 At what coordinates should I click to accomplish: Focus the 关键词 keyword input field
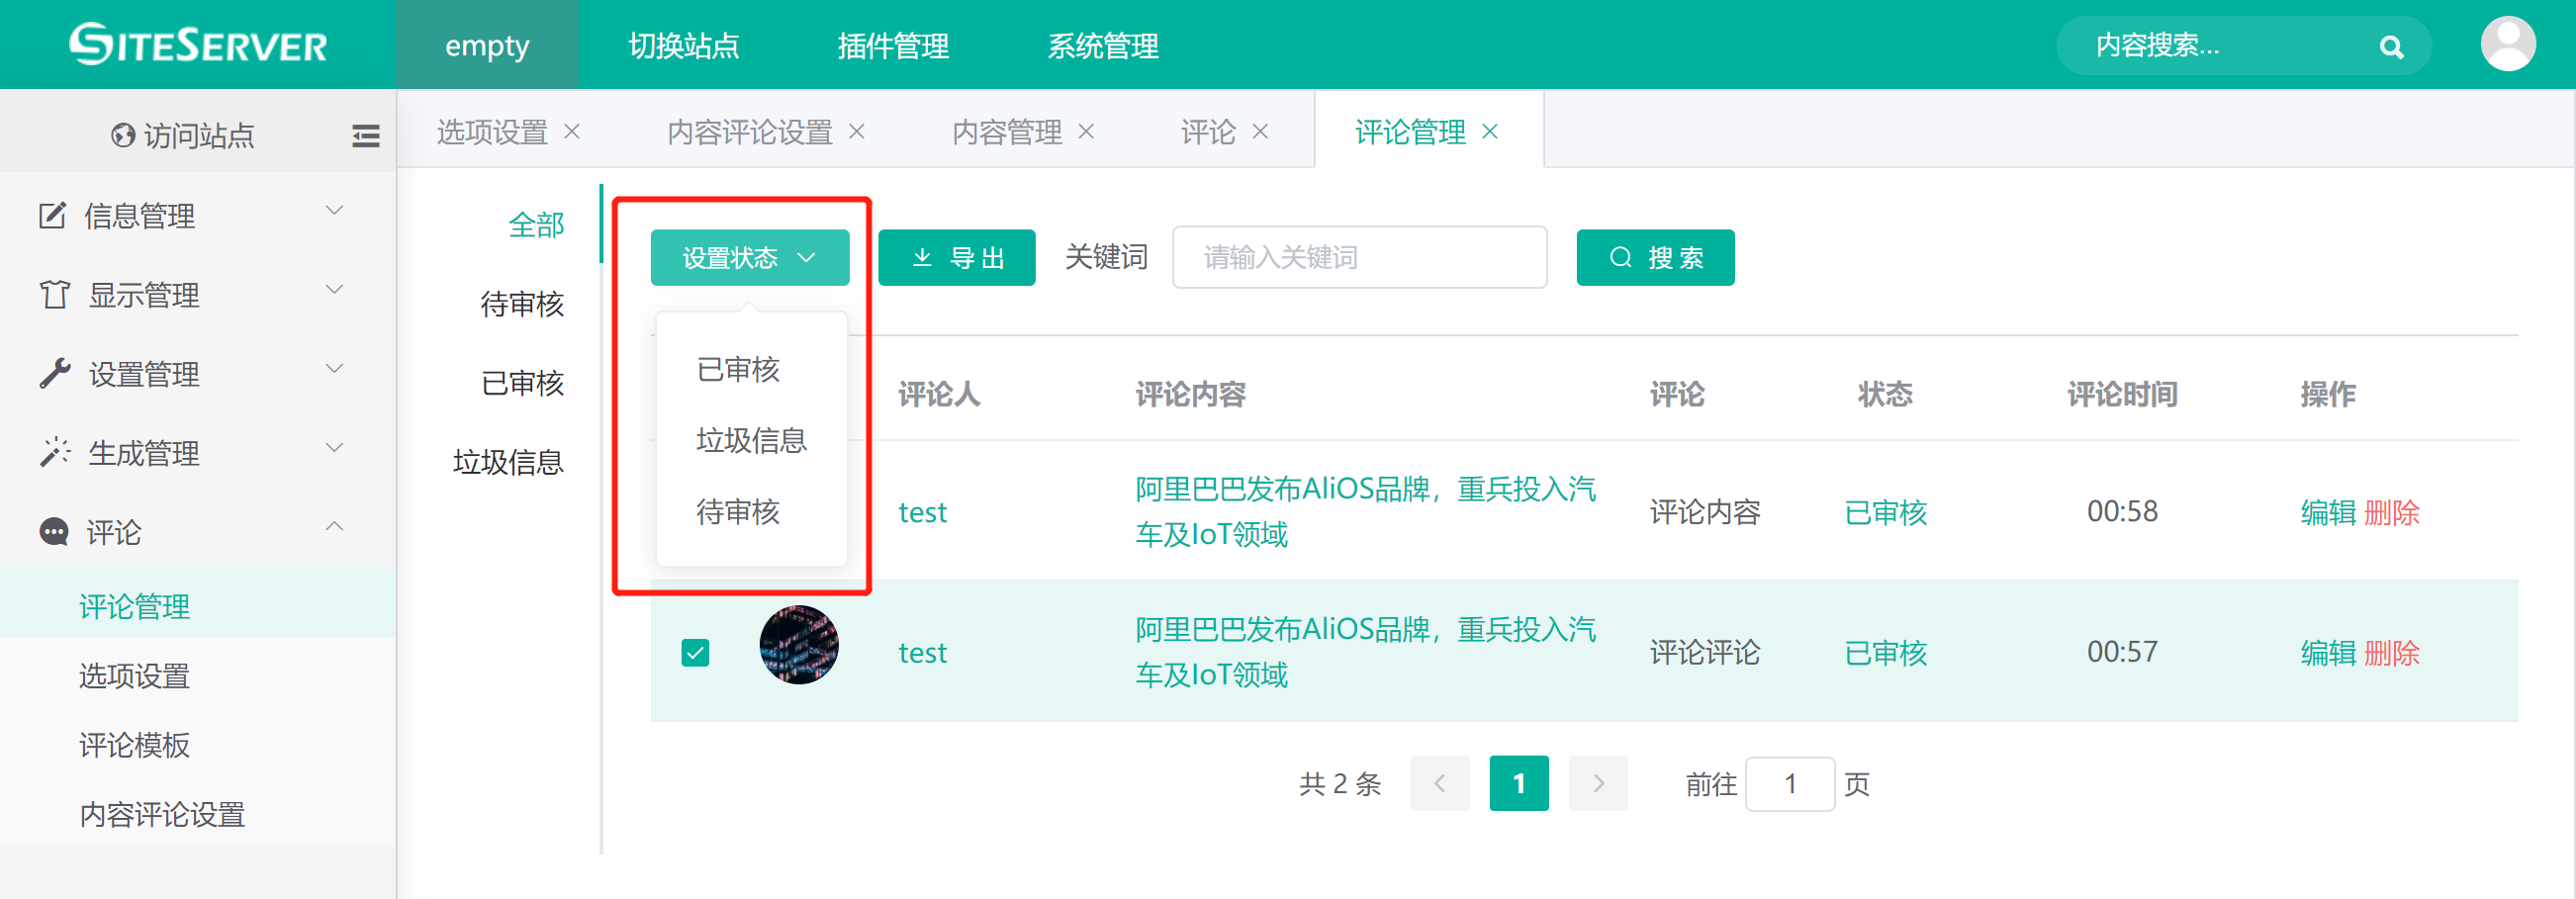1359,258
